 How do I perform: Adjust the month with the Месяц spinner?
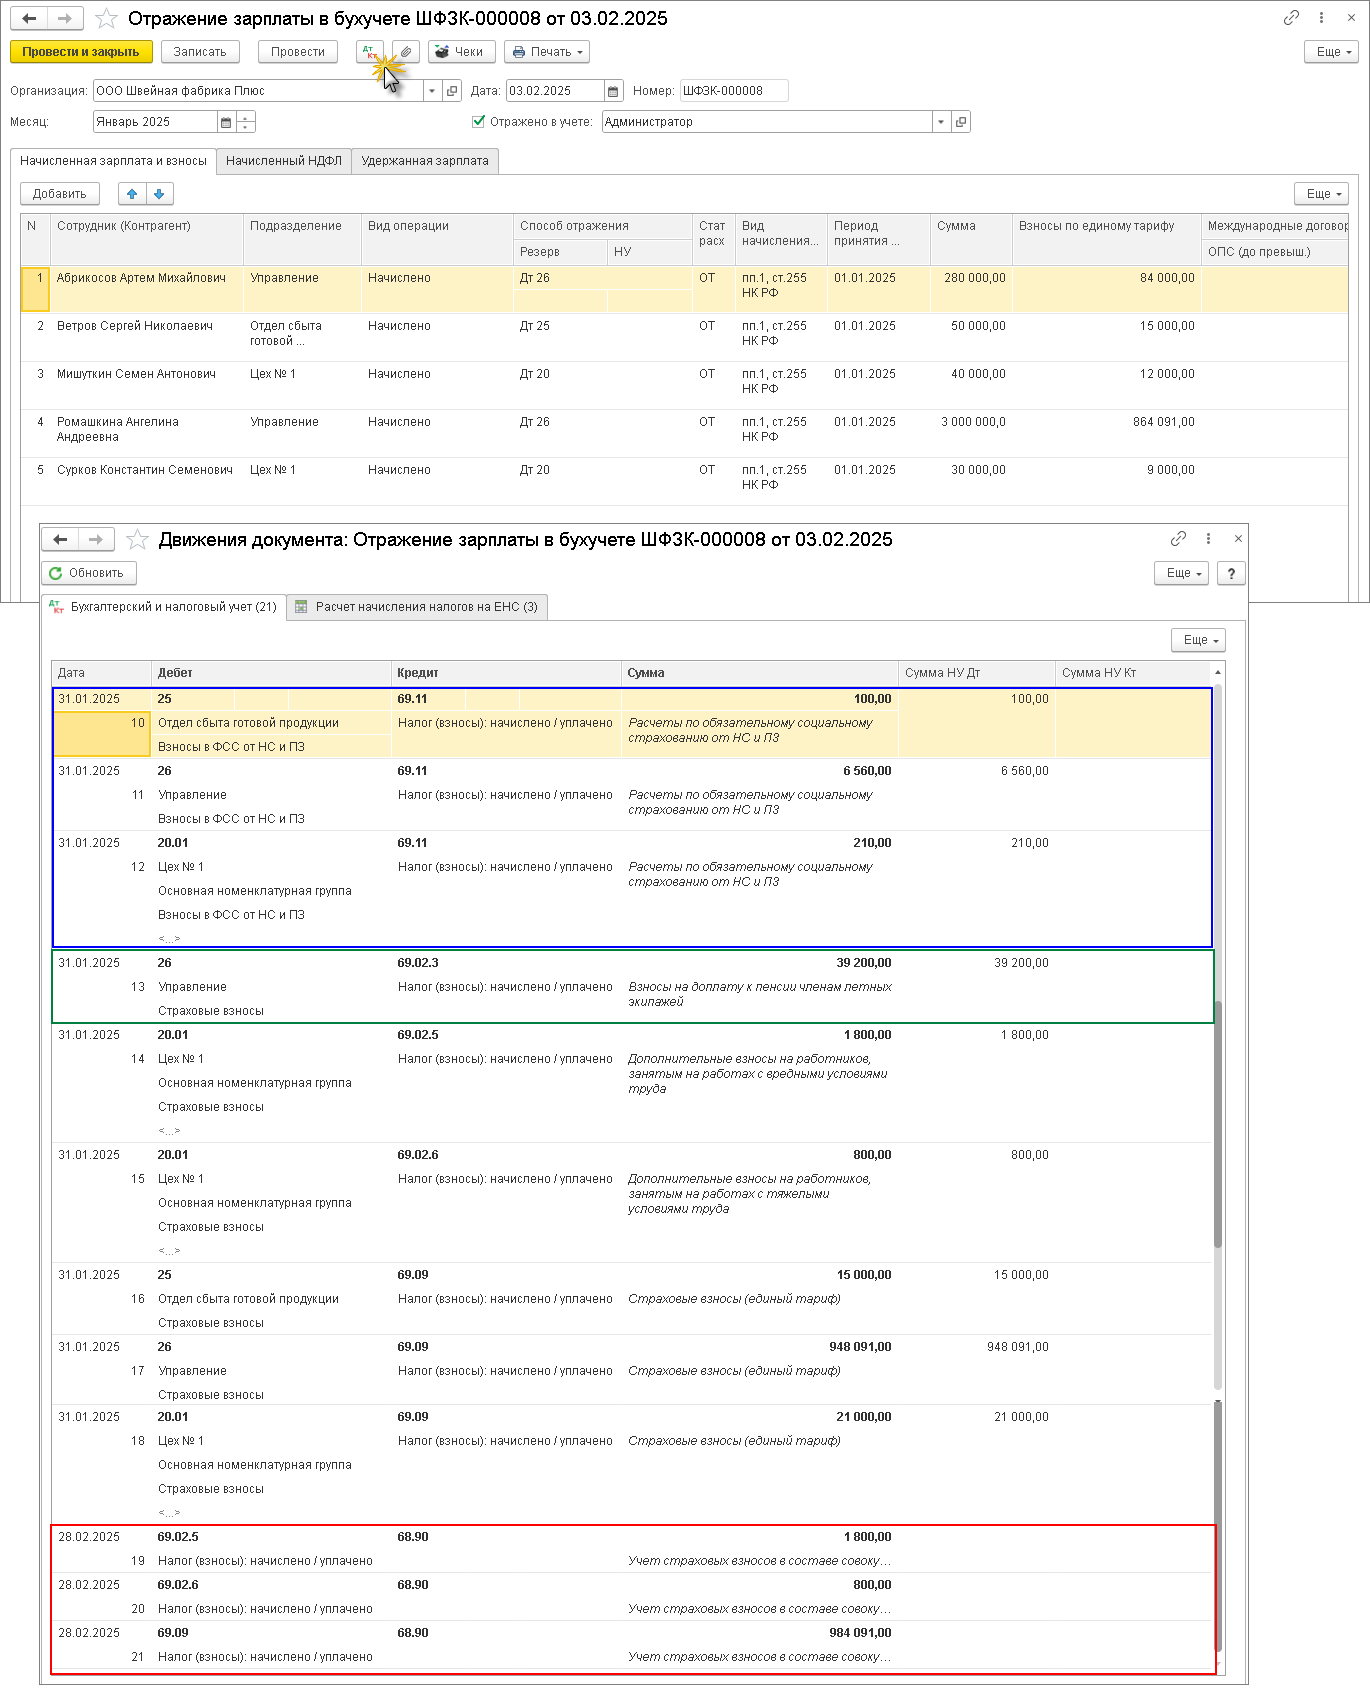[246, 122]
